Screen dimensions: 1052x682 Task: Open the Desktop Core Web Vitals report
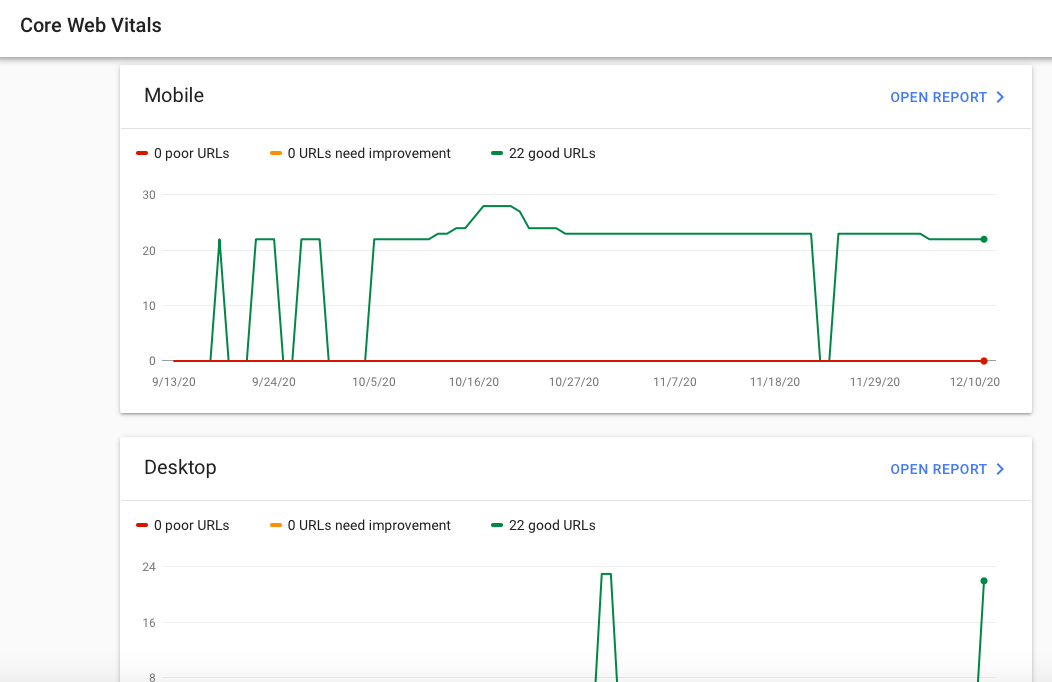pos(947,469)
